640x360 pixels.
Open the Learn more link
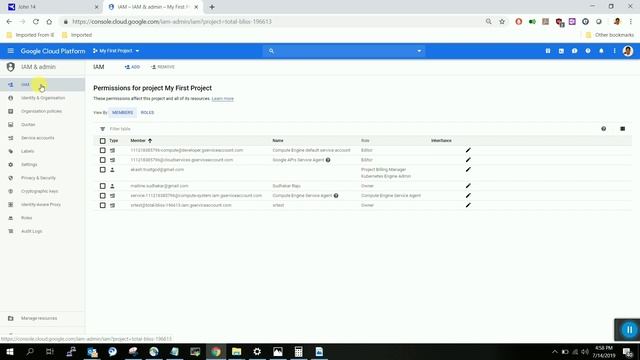(x=222, y=99)
